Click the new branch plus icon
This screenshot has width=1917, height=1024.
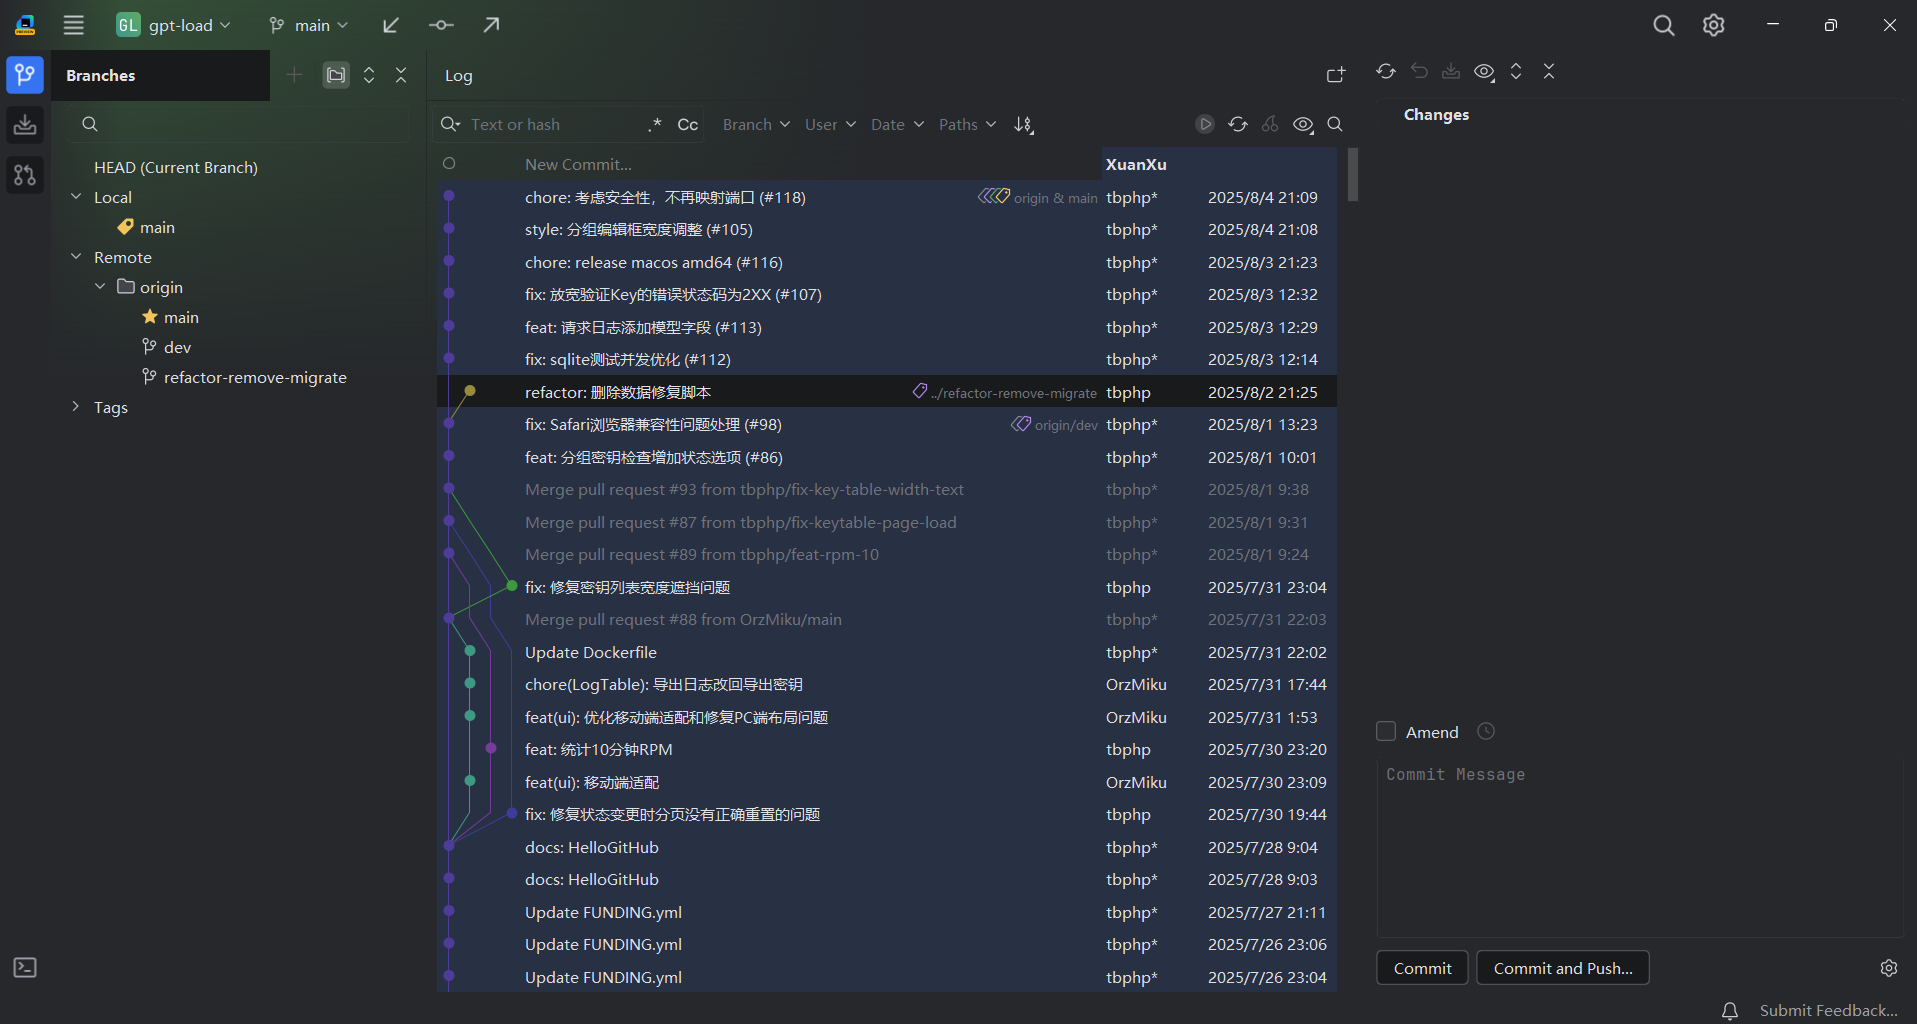point(294,75)
